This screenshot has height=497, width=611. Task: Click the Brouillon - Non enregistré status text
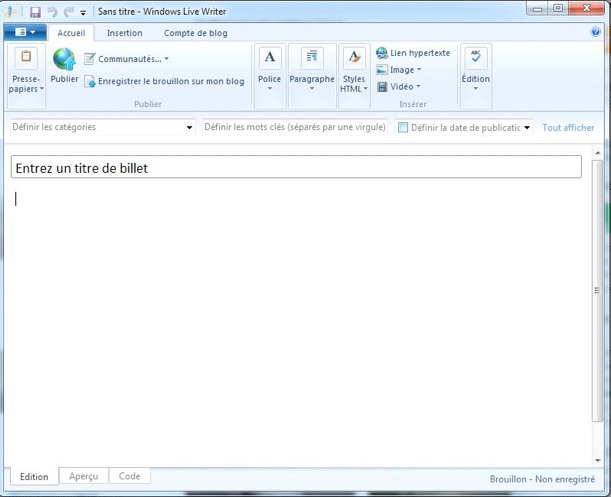point(542,479)
